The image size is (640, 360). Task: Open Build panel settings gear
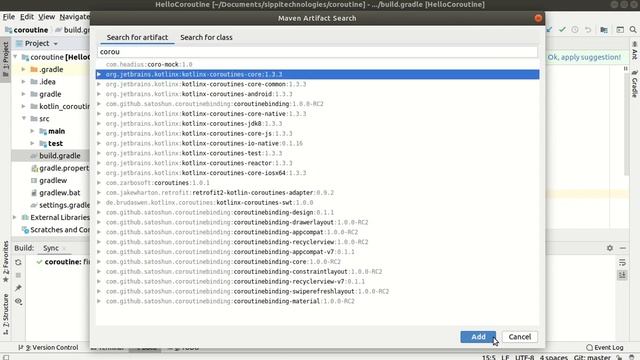pos(610,248)
